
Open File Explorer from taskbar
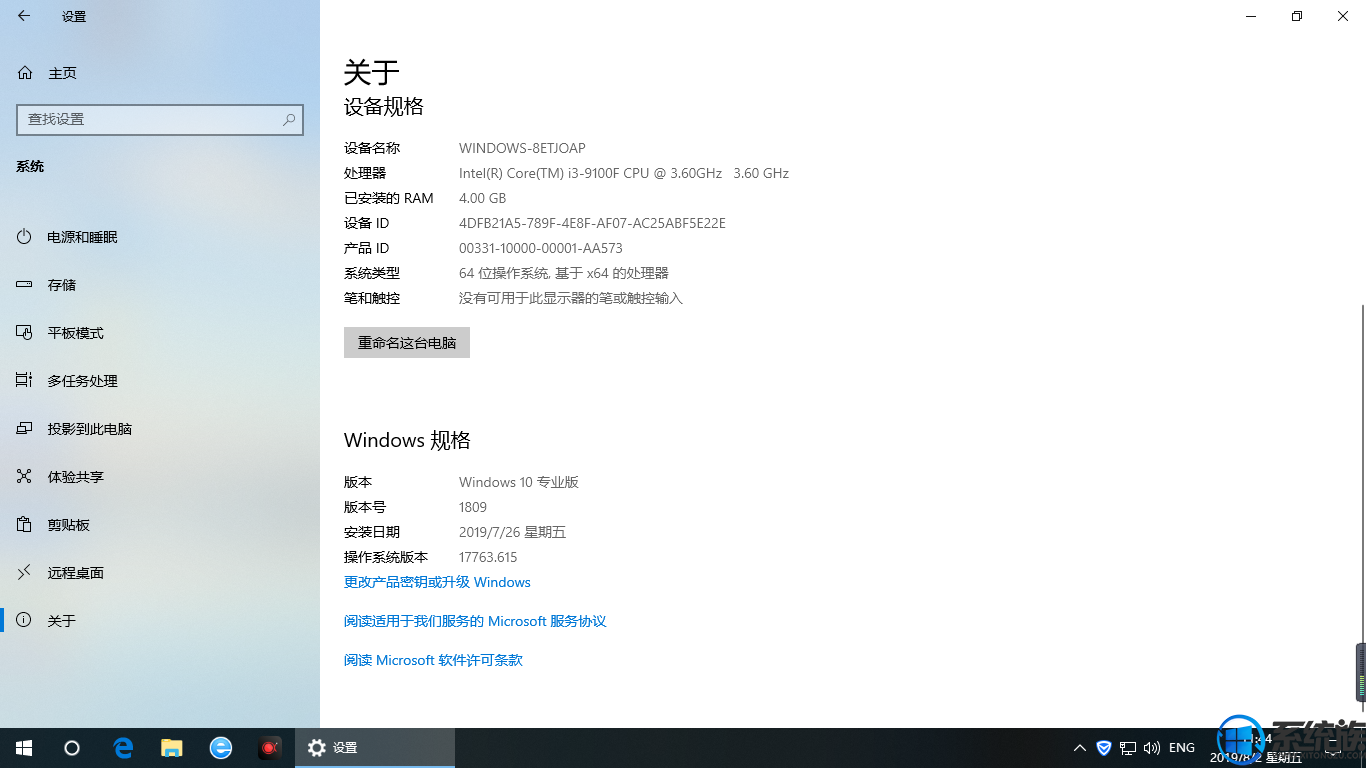(172, 748)
